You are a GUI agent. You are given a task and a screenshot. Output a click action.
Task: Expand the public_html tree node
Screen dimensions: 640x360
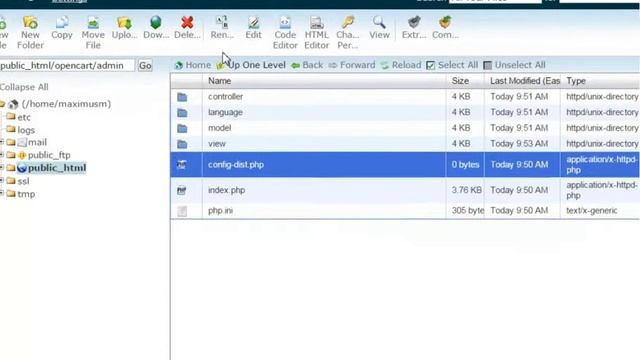point(2,168)
